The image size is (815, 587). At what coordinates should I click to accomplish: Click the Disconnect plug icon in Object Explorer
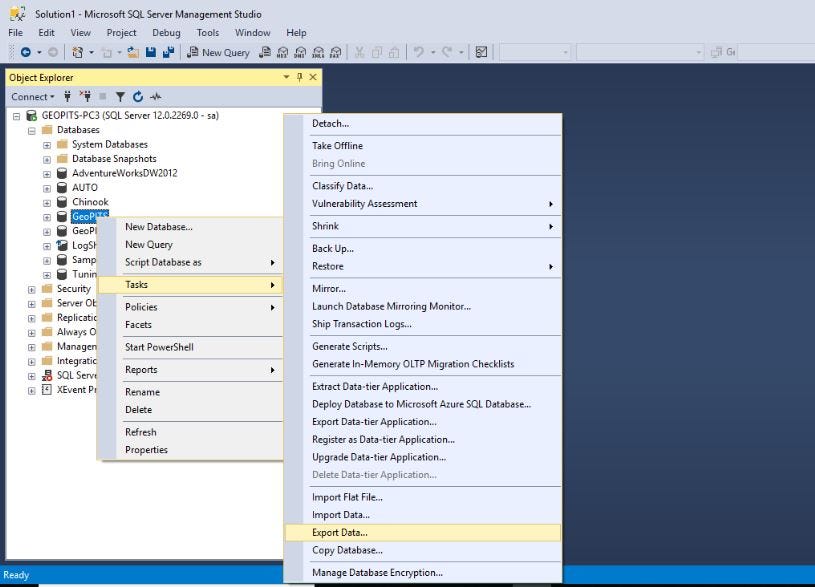[85, 96]
